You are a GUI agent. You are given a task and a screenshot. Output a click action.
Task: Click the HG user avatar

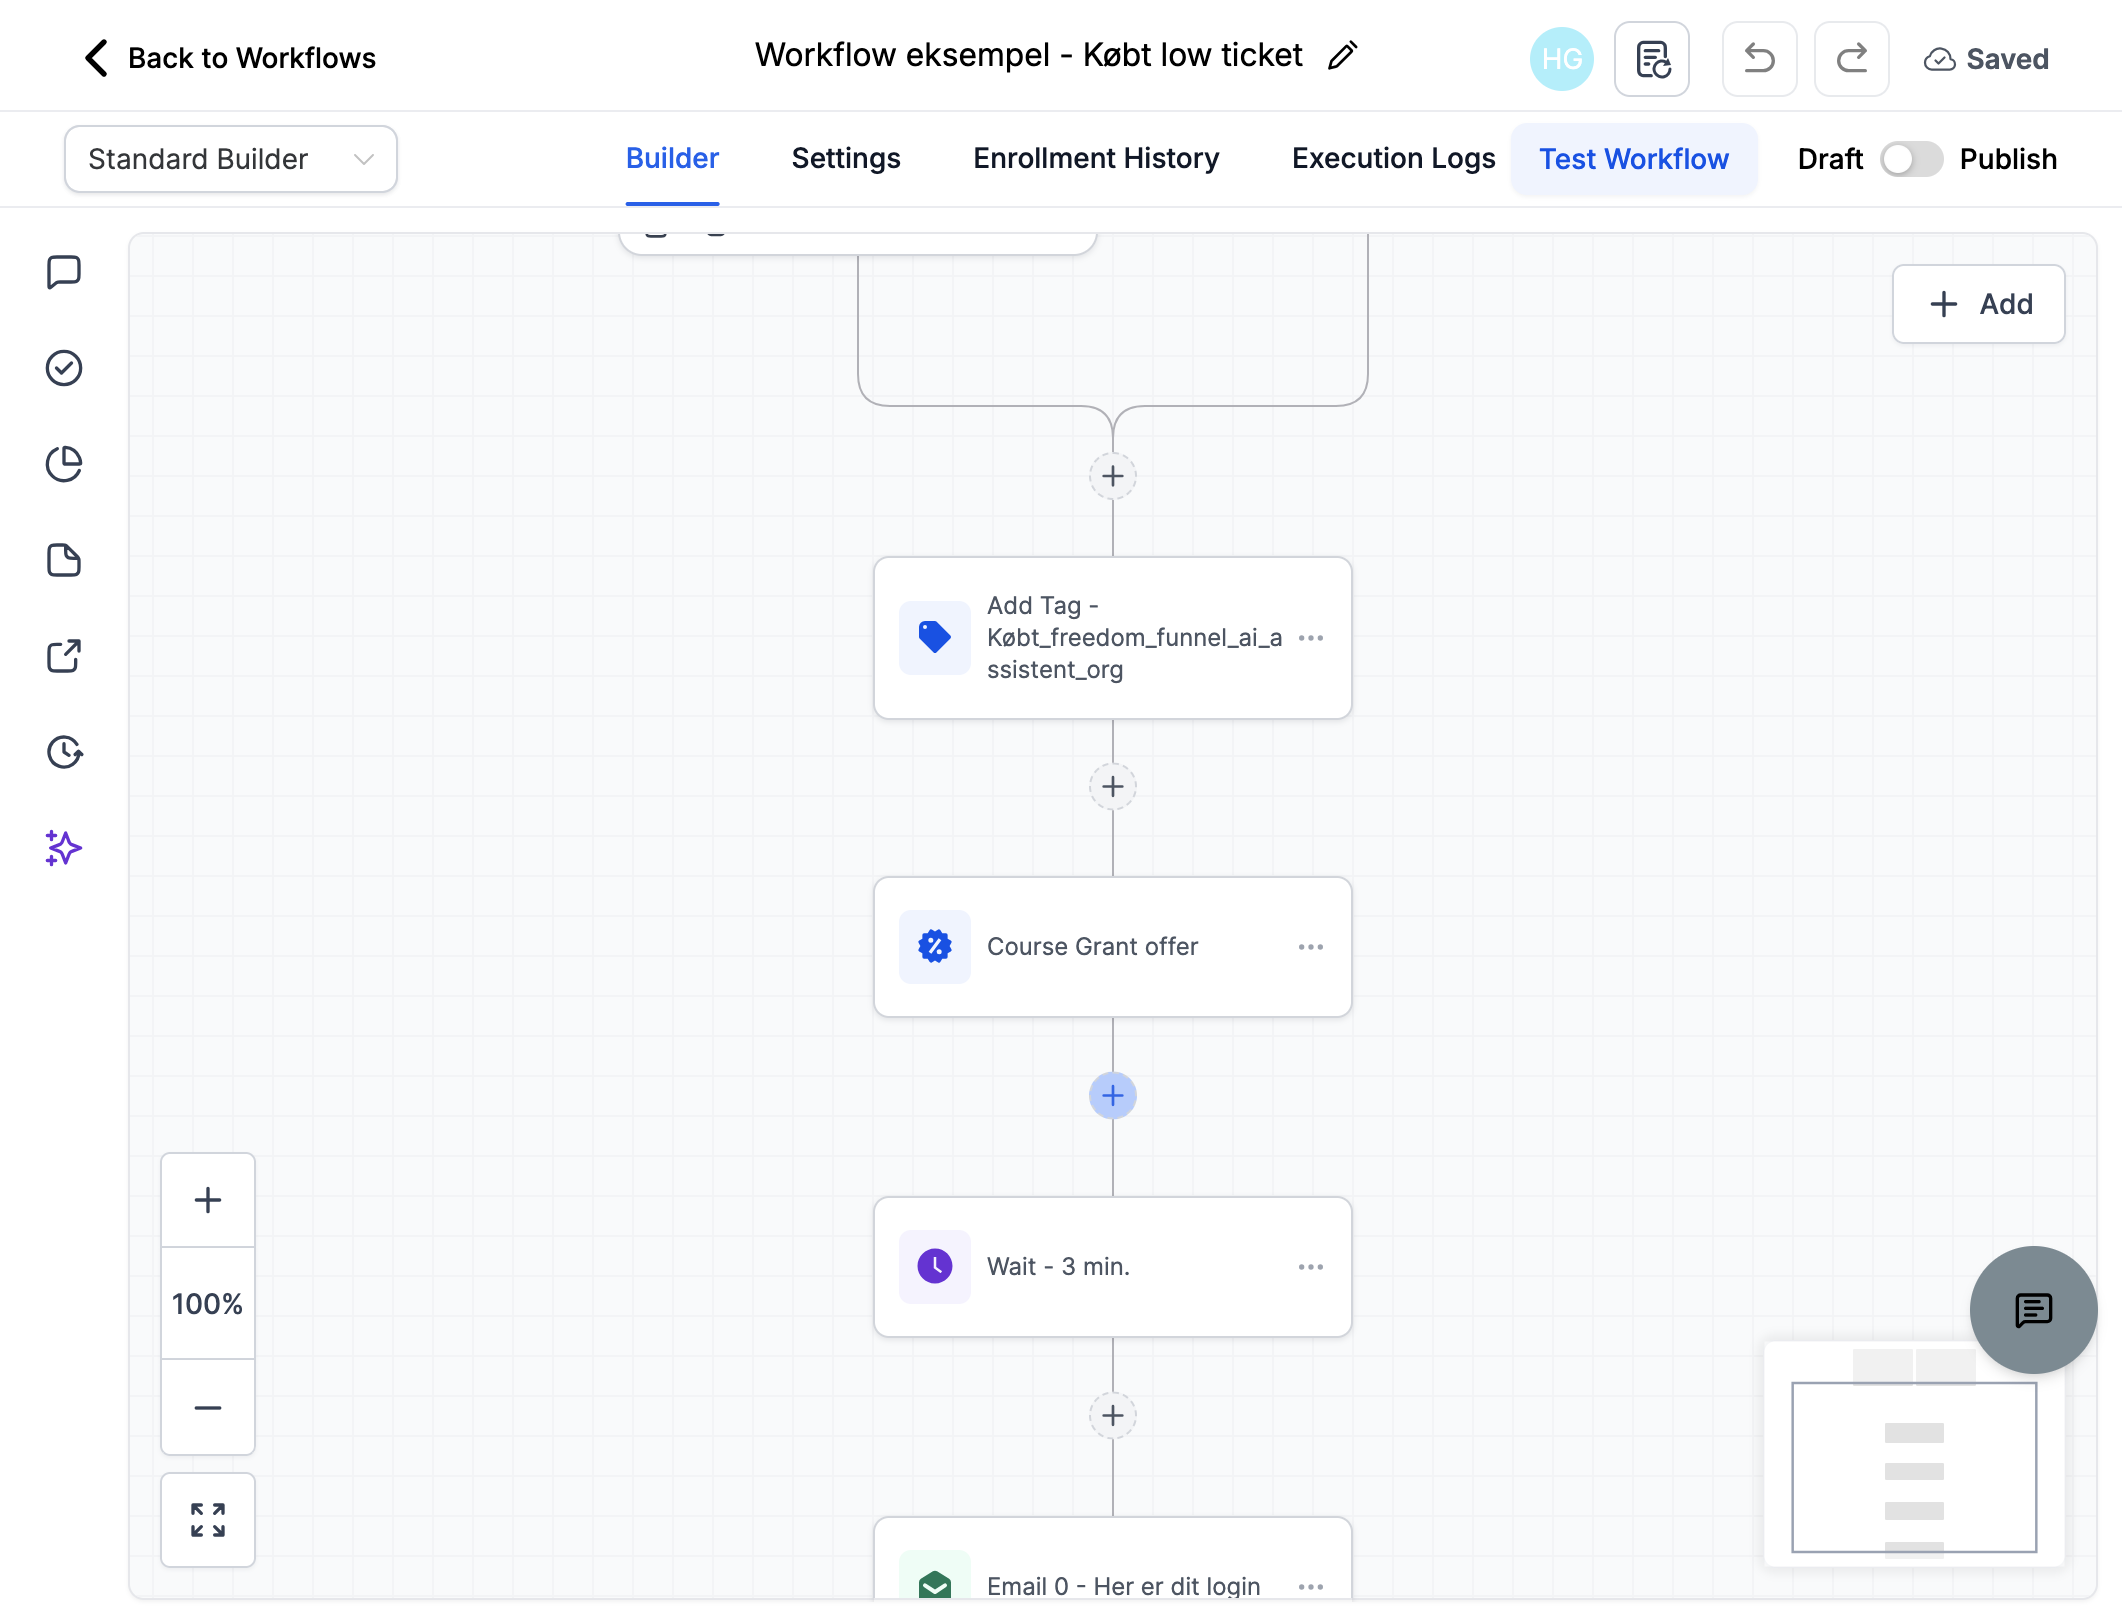click(1562, 59)
